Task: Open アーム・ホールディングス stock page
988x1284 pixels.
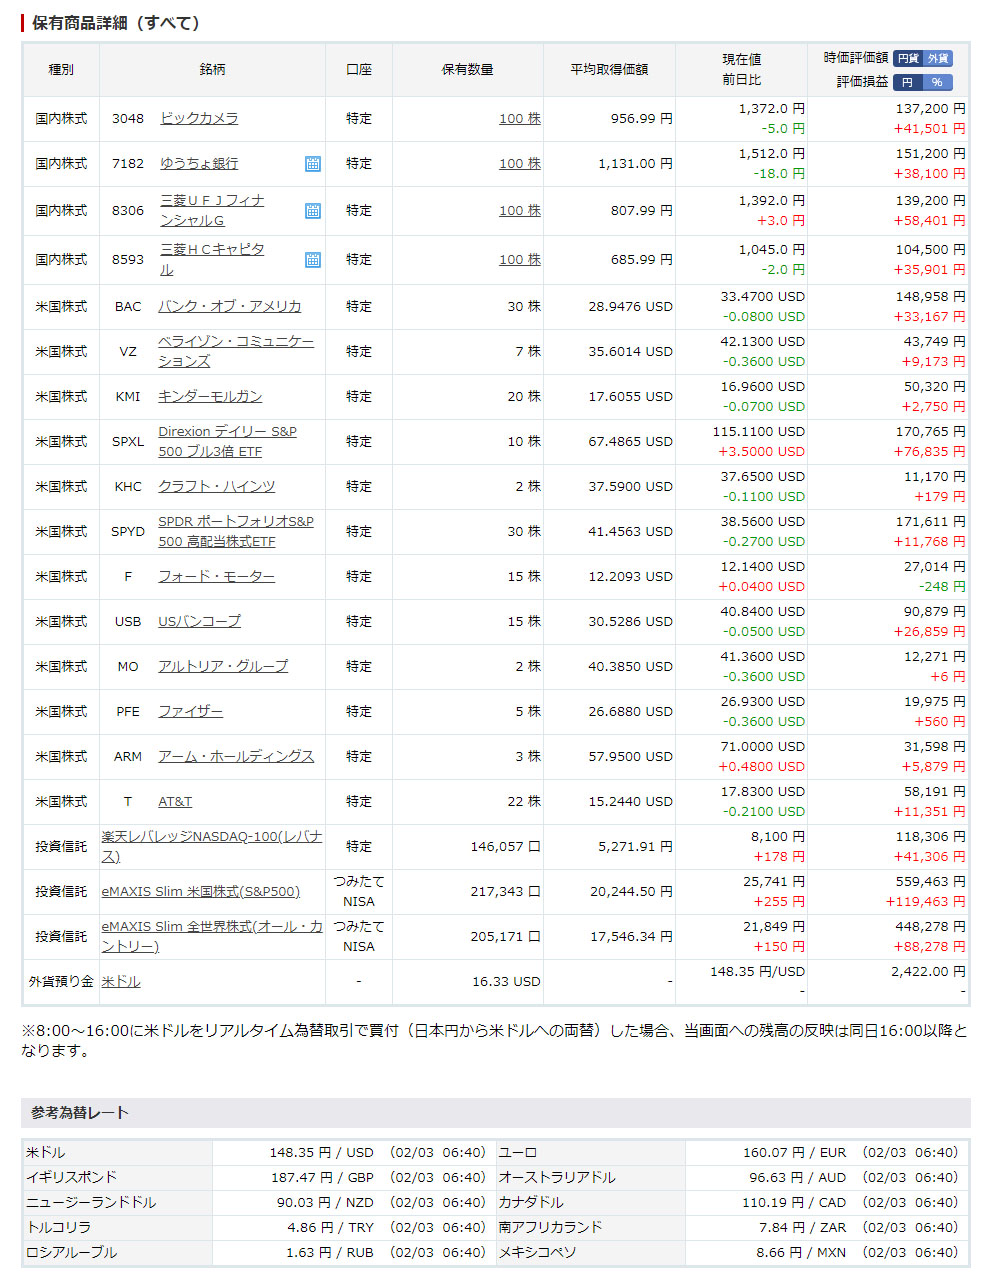Action: tap(236, 757)
